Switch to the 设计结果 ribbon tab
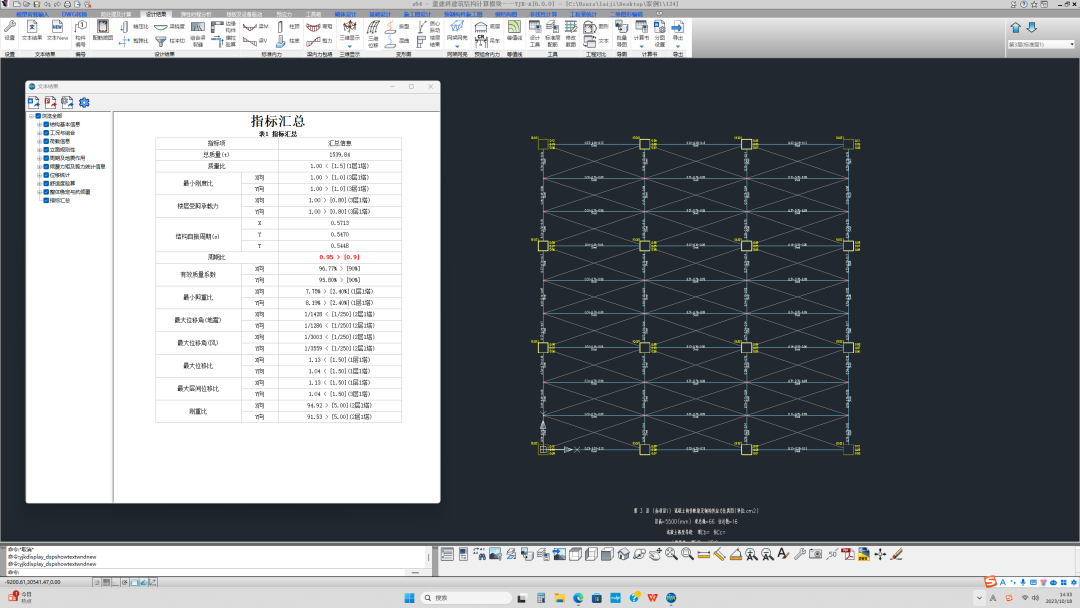This screenshot has height=608, width=1080. tap(156, 14)
